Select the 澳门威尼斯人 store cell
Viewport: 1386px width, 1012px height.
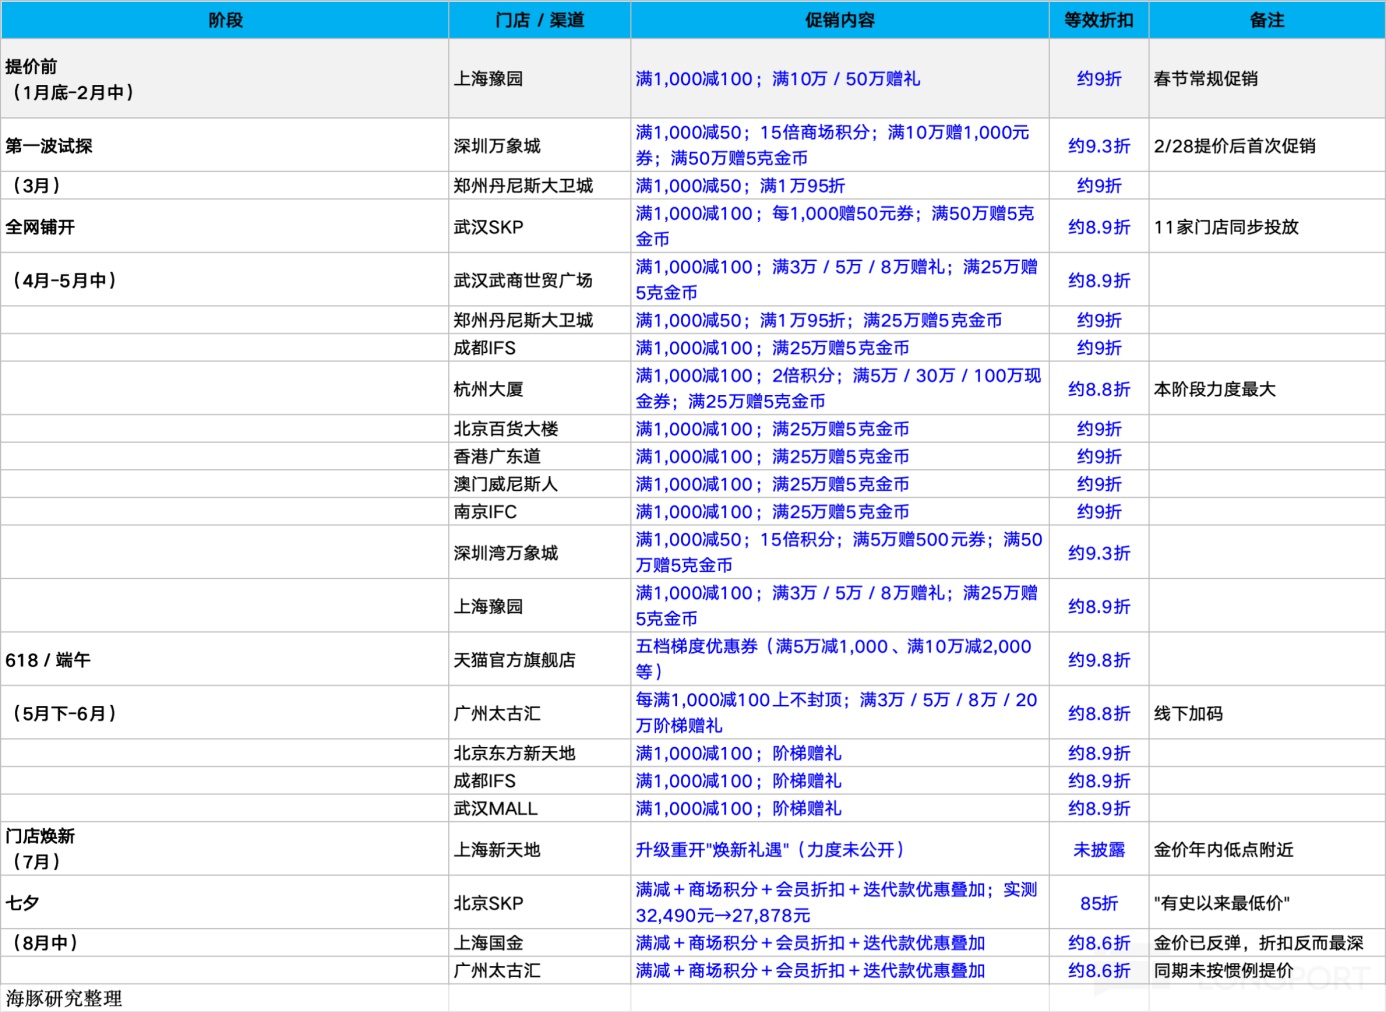tap(540, 484)
